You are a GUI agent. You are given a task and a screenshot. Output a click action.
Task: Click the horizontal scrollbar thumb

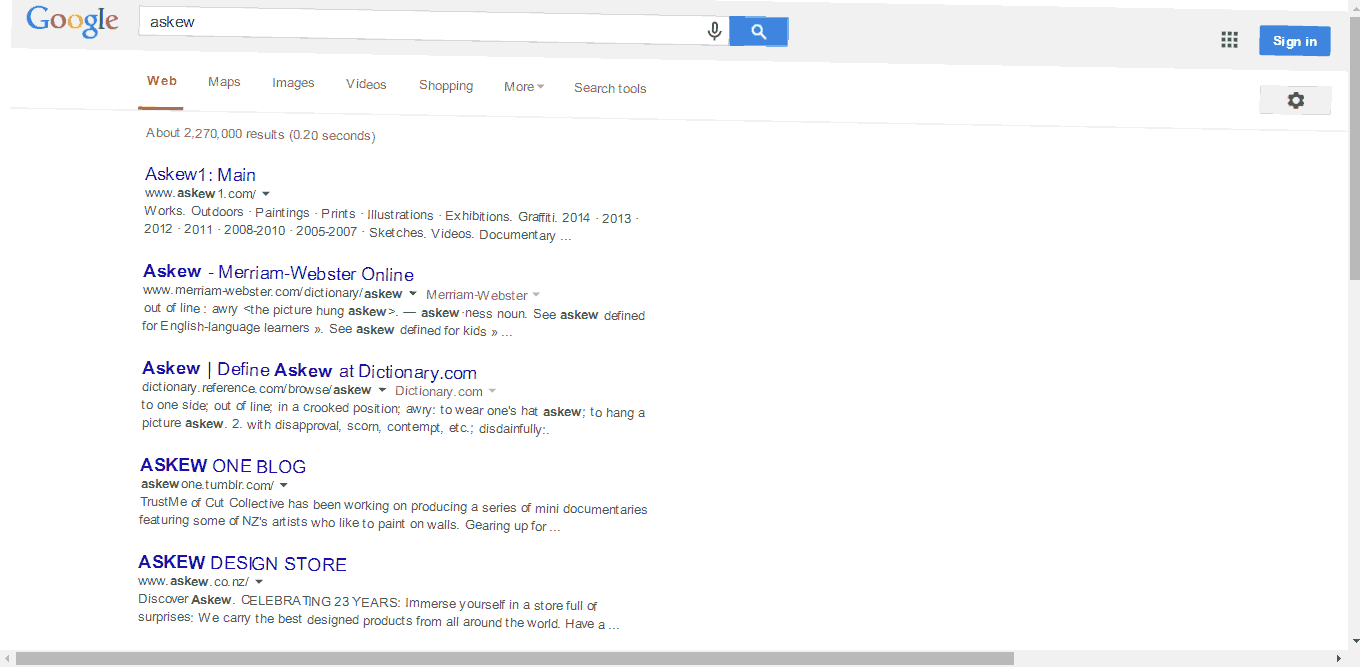pos(515,659)
